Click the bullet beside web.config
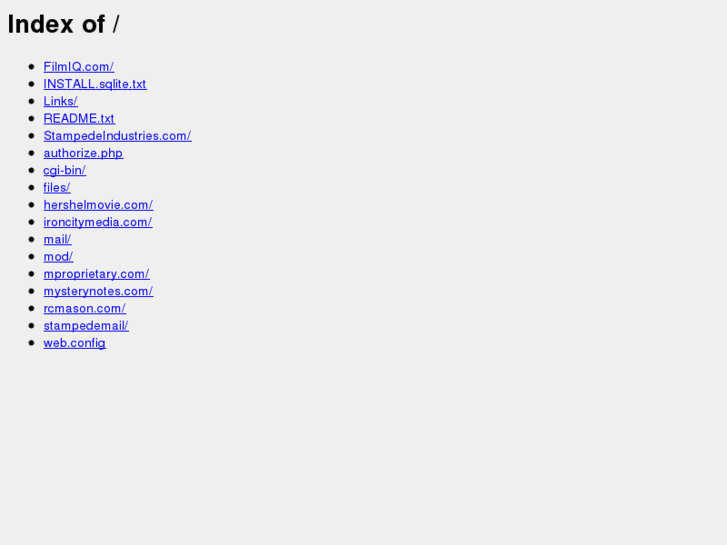The height and width of the screenshot is (545, 727). pos(32,343)
